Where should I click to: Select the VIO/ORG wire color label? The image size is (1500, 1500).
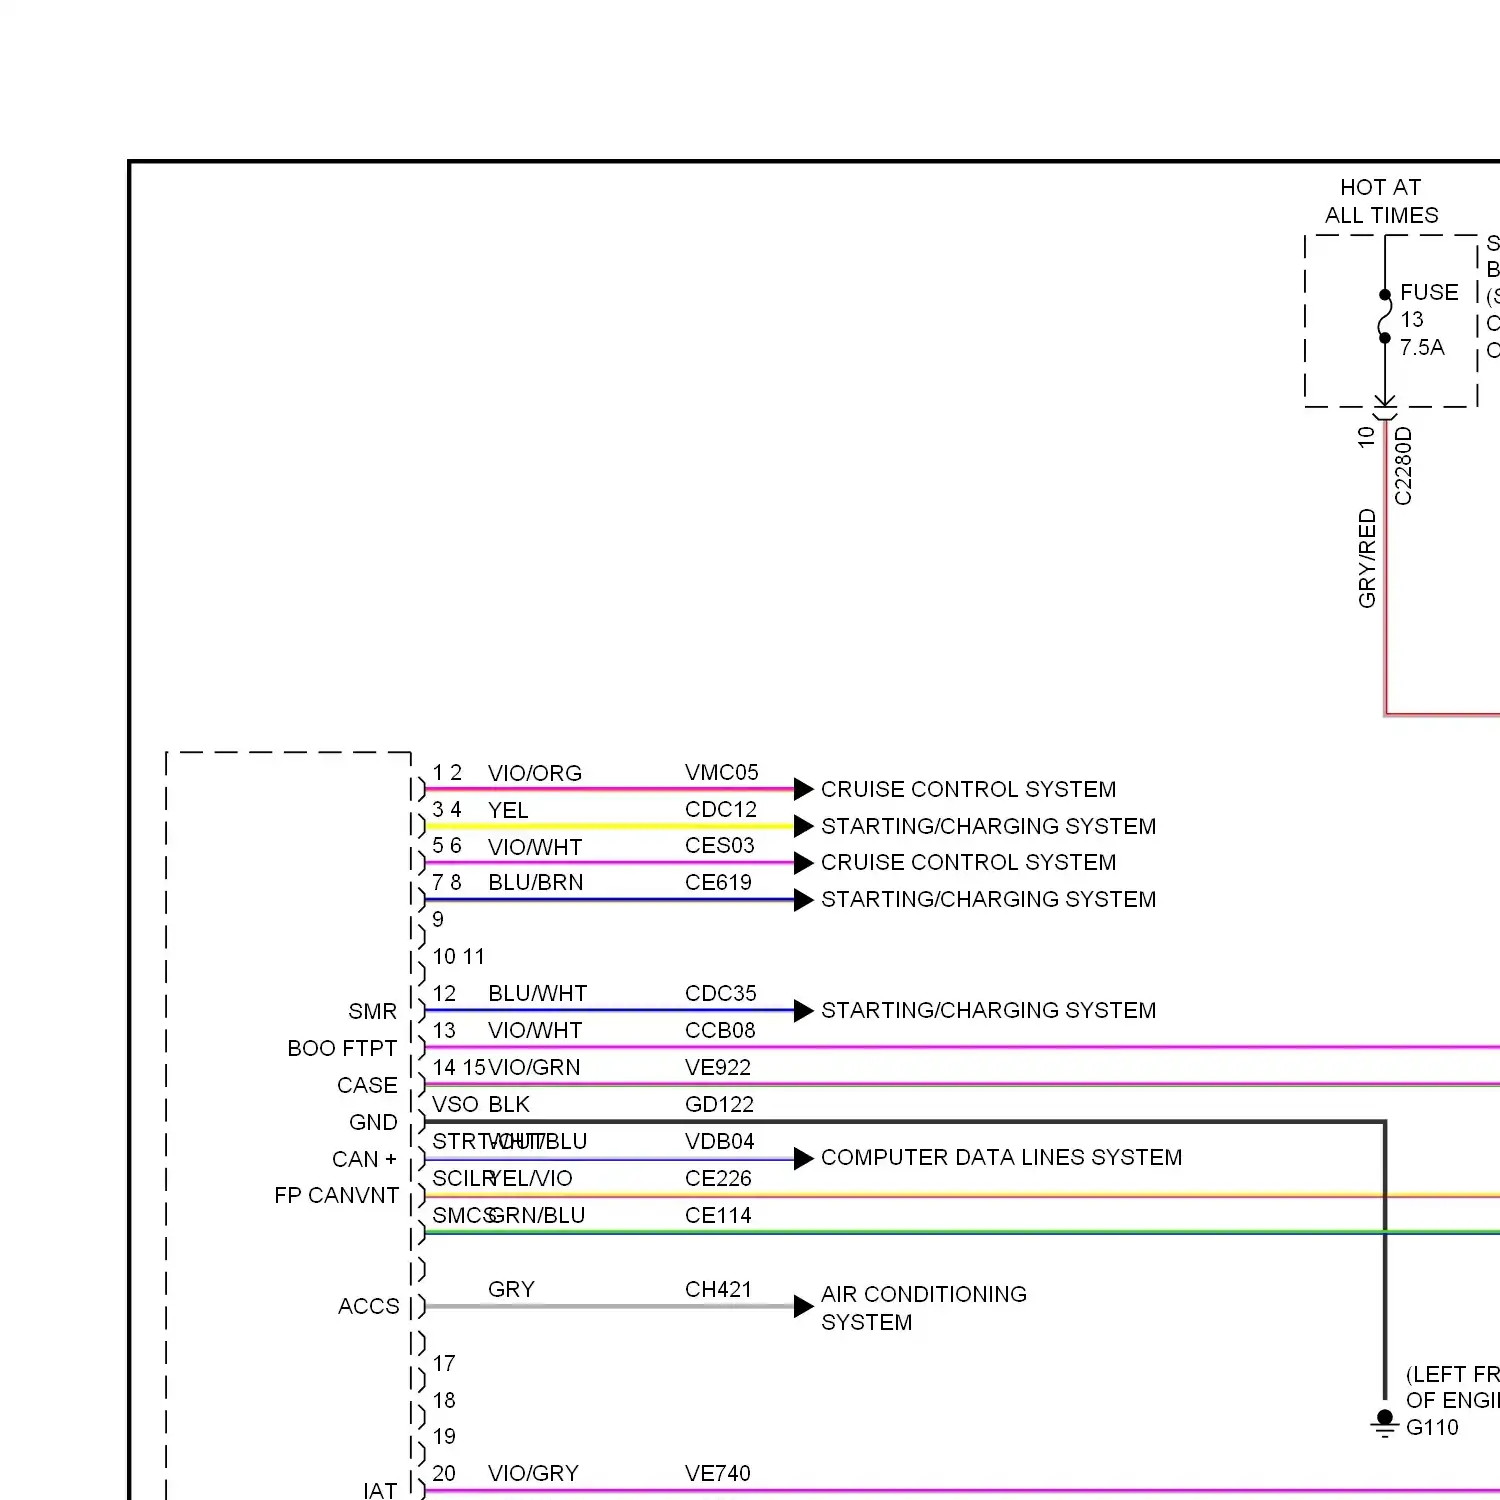click(x=534, y=773)
